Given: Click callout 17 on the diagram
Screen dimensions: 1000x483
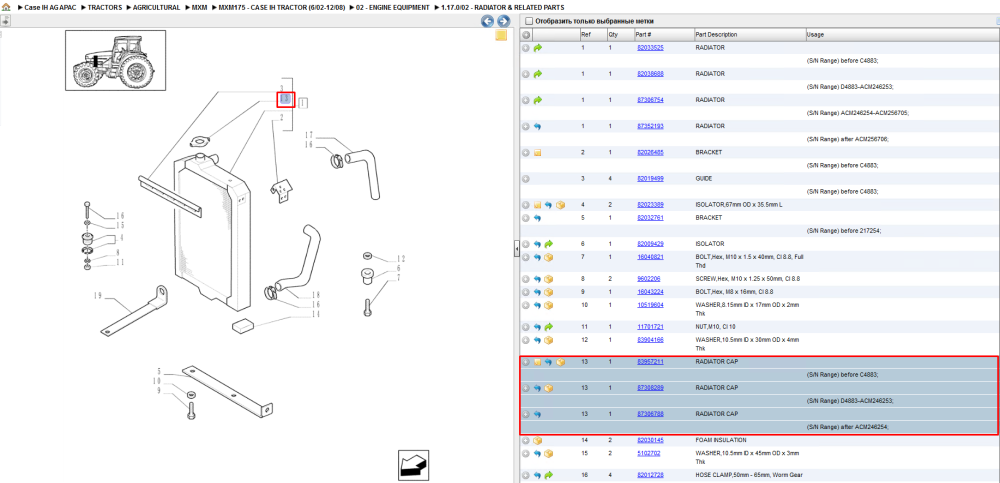Looking at the screenshot, I should coord(309,135).
